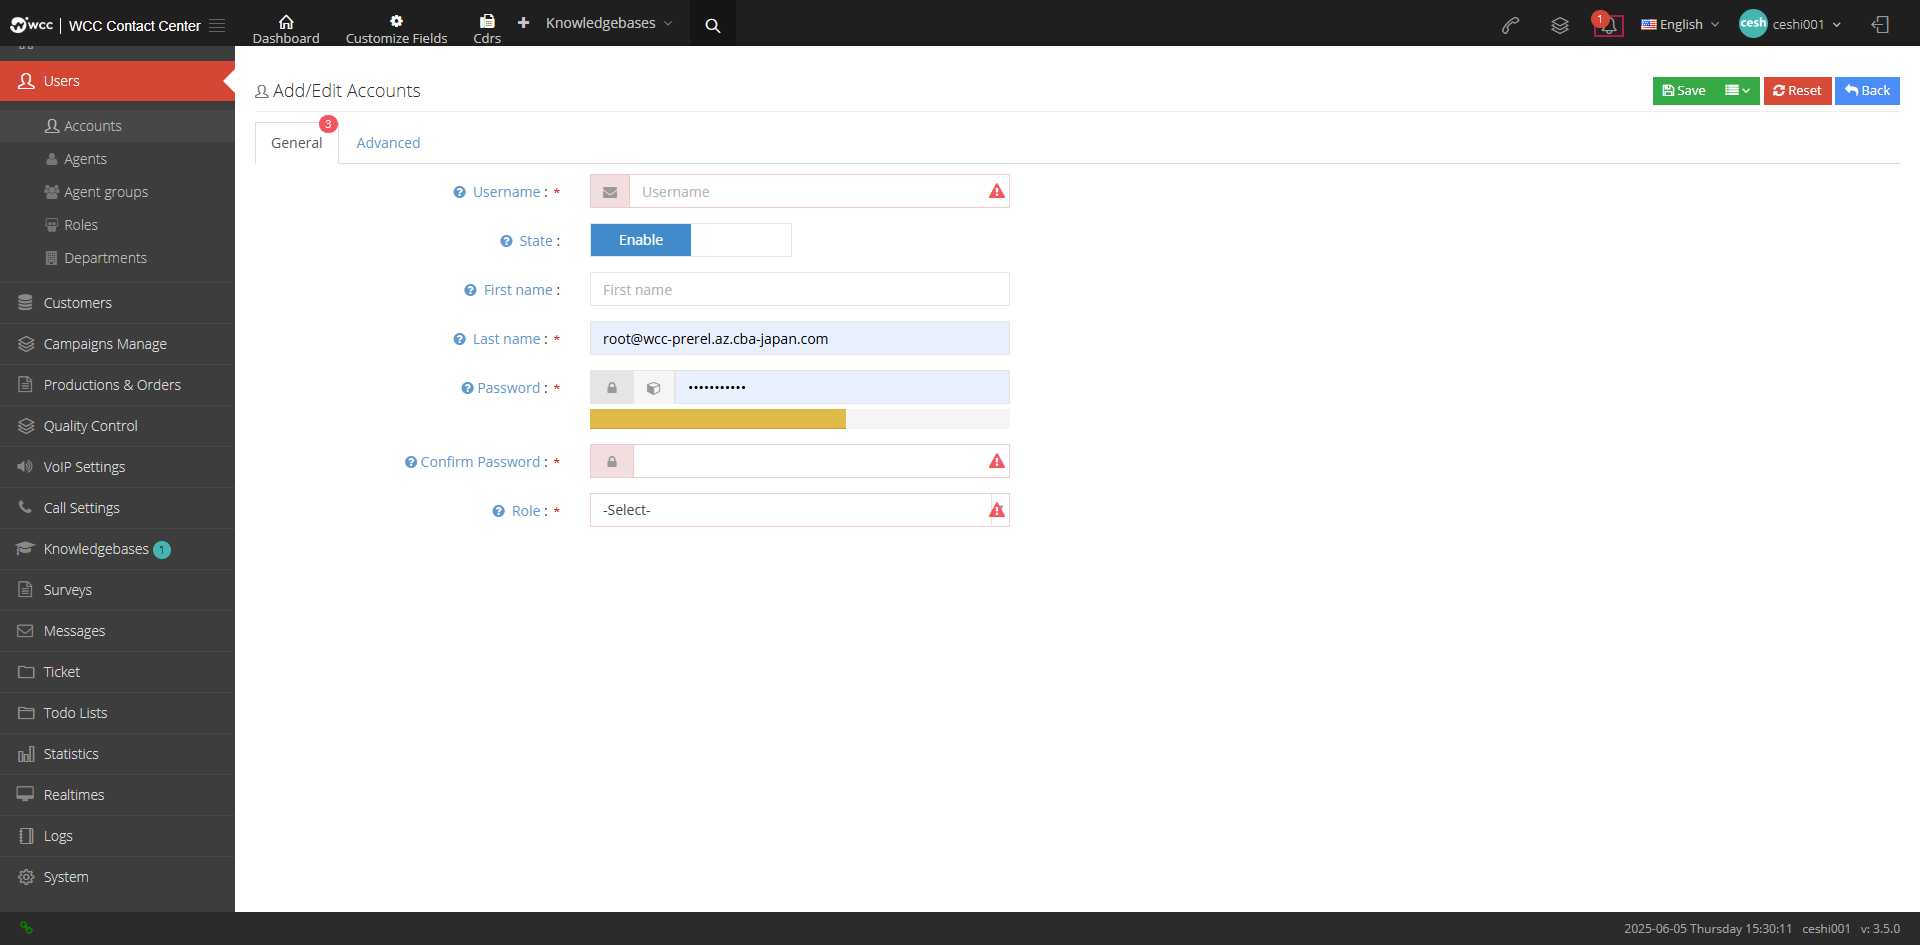Click Role help question icon

pyautogui.click(x=498, y=511)
